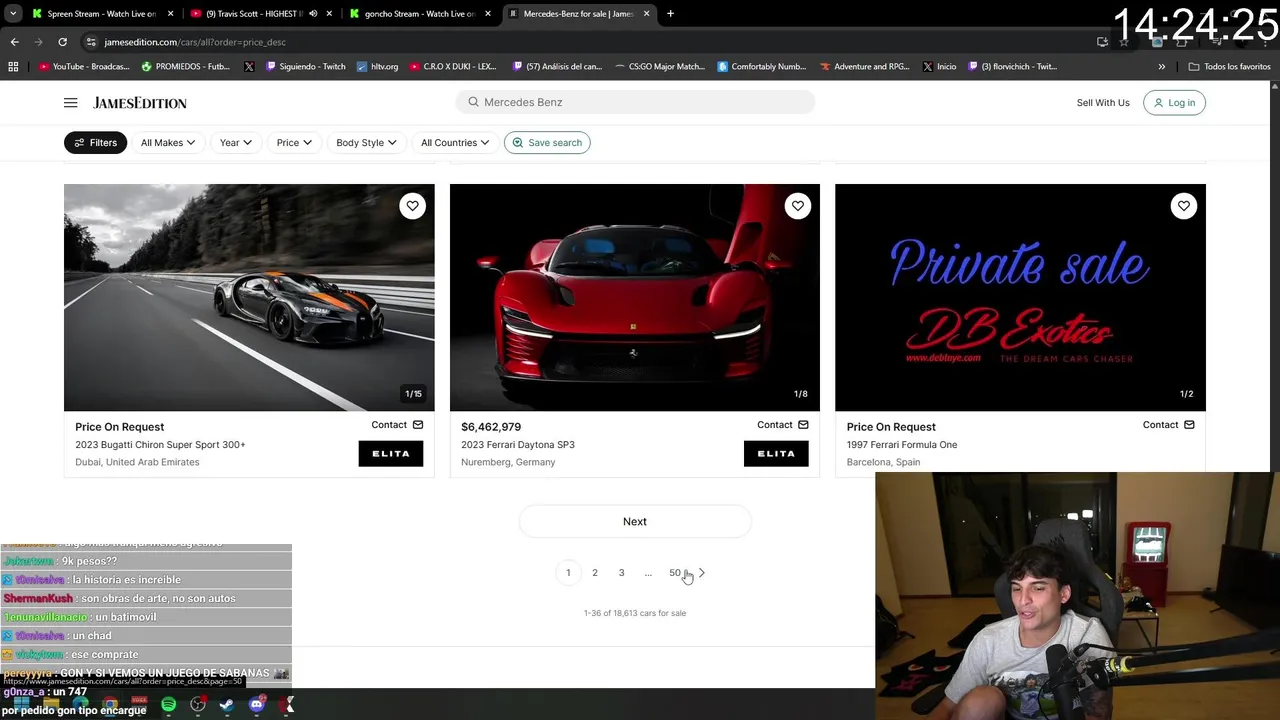
Task: Open the PROMIEDOS - Futb... bookmark
Action: click(x=186, y=67)
